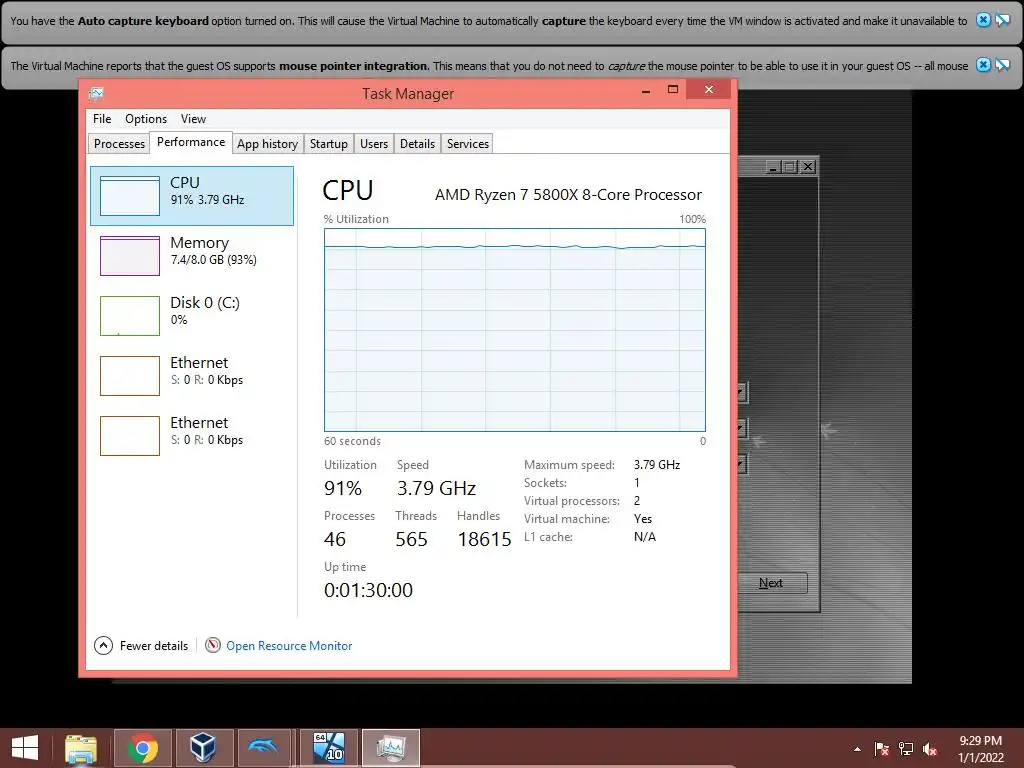This screenshot has height=768, width=1024.
Task: Show hidden tray icons arrow
Action: (857, 749)
